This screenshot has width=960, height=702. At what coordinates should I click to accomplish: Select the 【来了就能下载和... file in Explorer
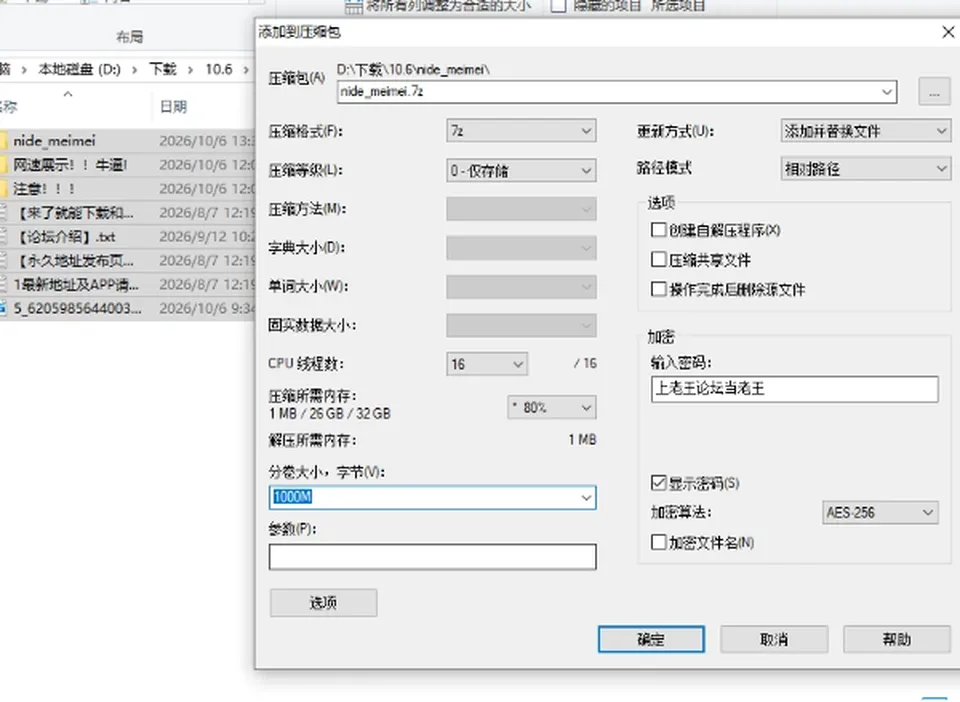pos(75,213)
